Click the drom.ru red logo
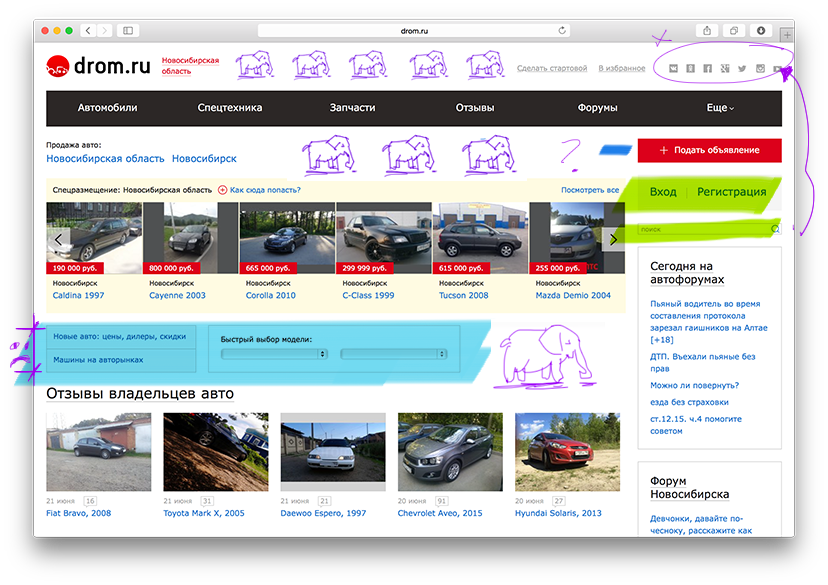The height and width of the screenshot is (585, 828). 58,66
